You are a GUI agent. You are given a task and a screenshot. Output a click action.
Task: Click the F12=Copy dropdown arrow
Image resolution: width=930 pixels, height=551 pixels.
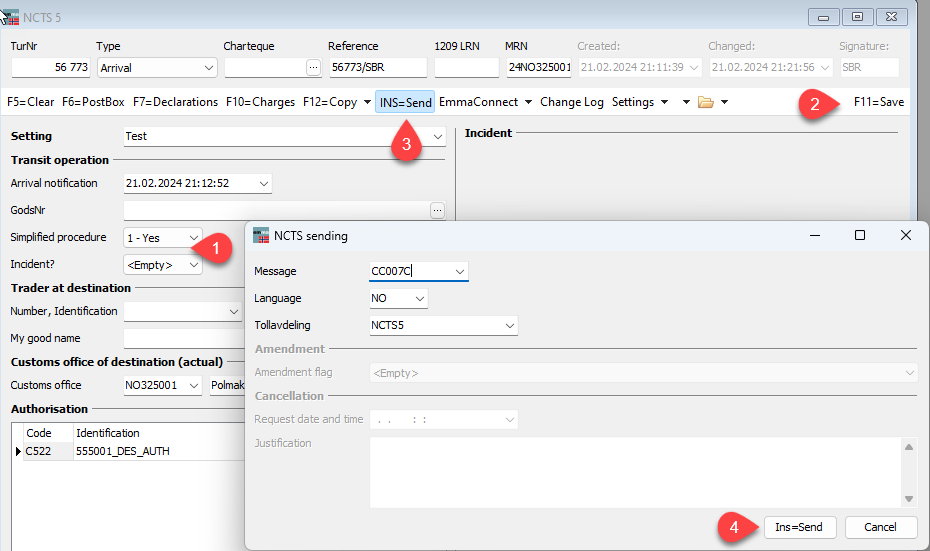(x=369, y=102)
